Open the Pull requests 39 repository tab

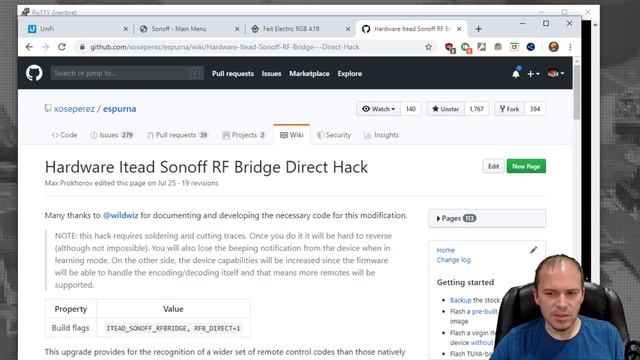178,135
